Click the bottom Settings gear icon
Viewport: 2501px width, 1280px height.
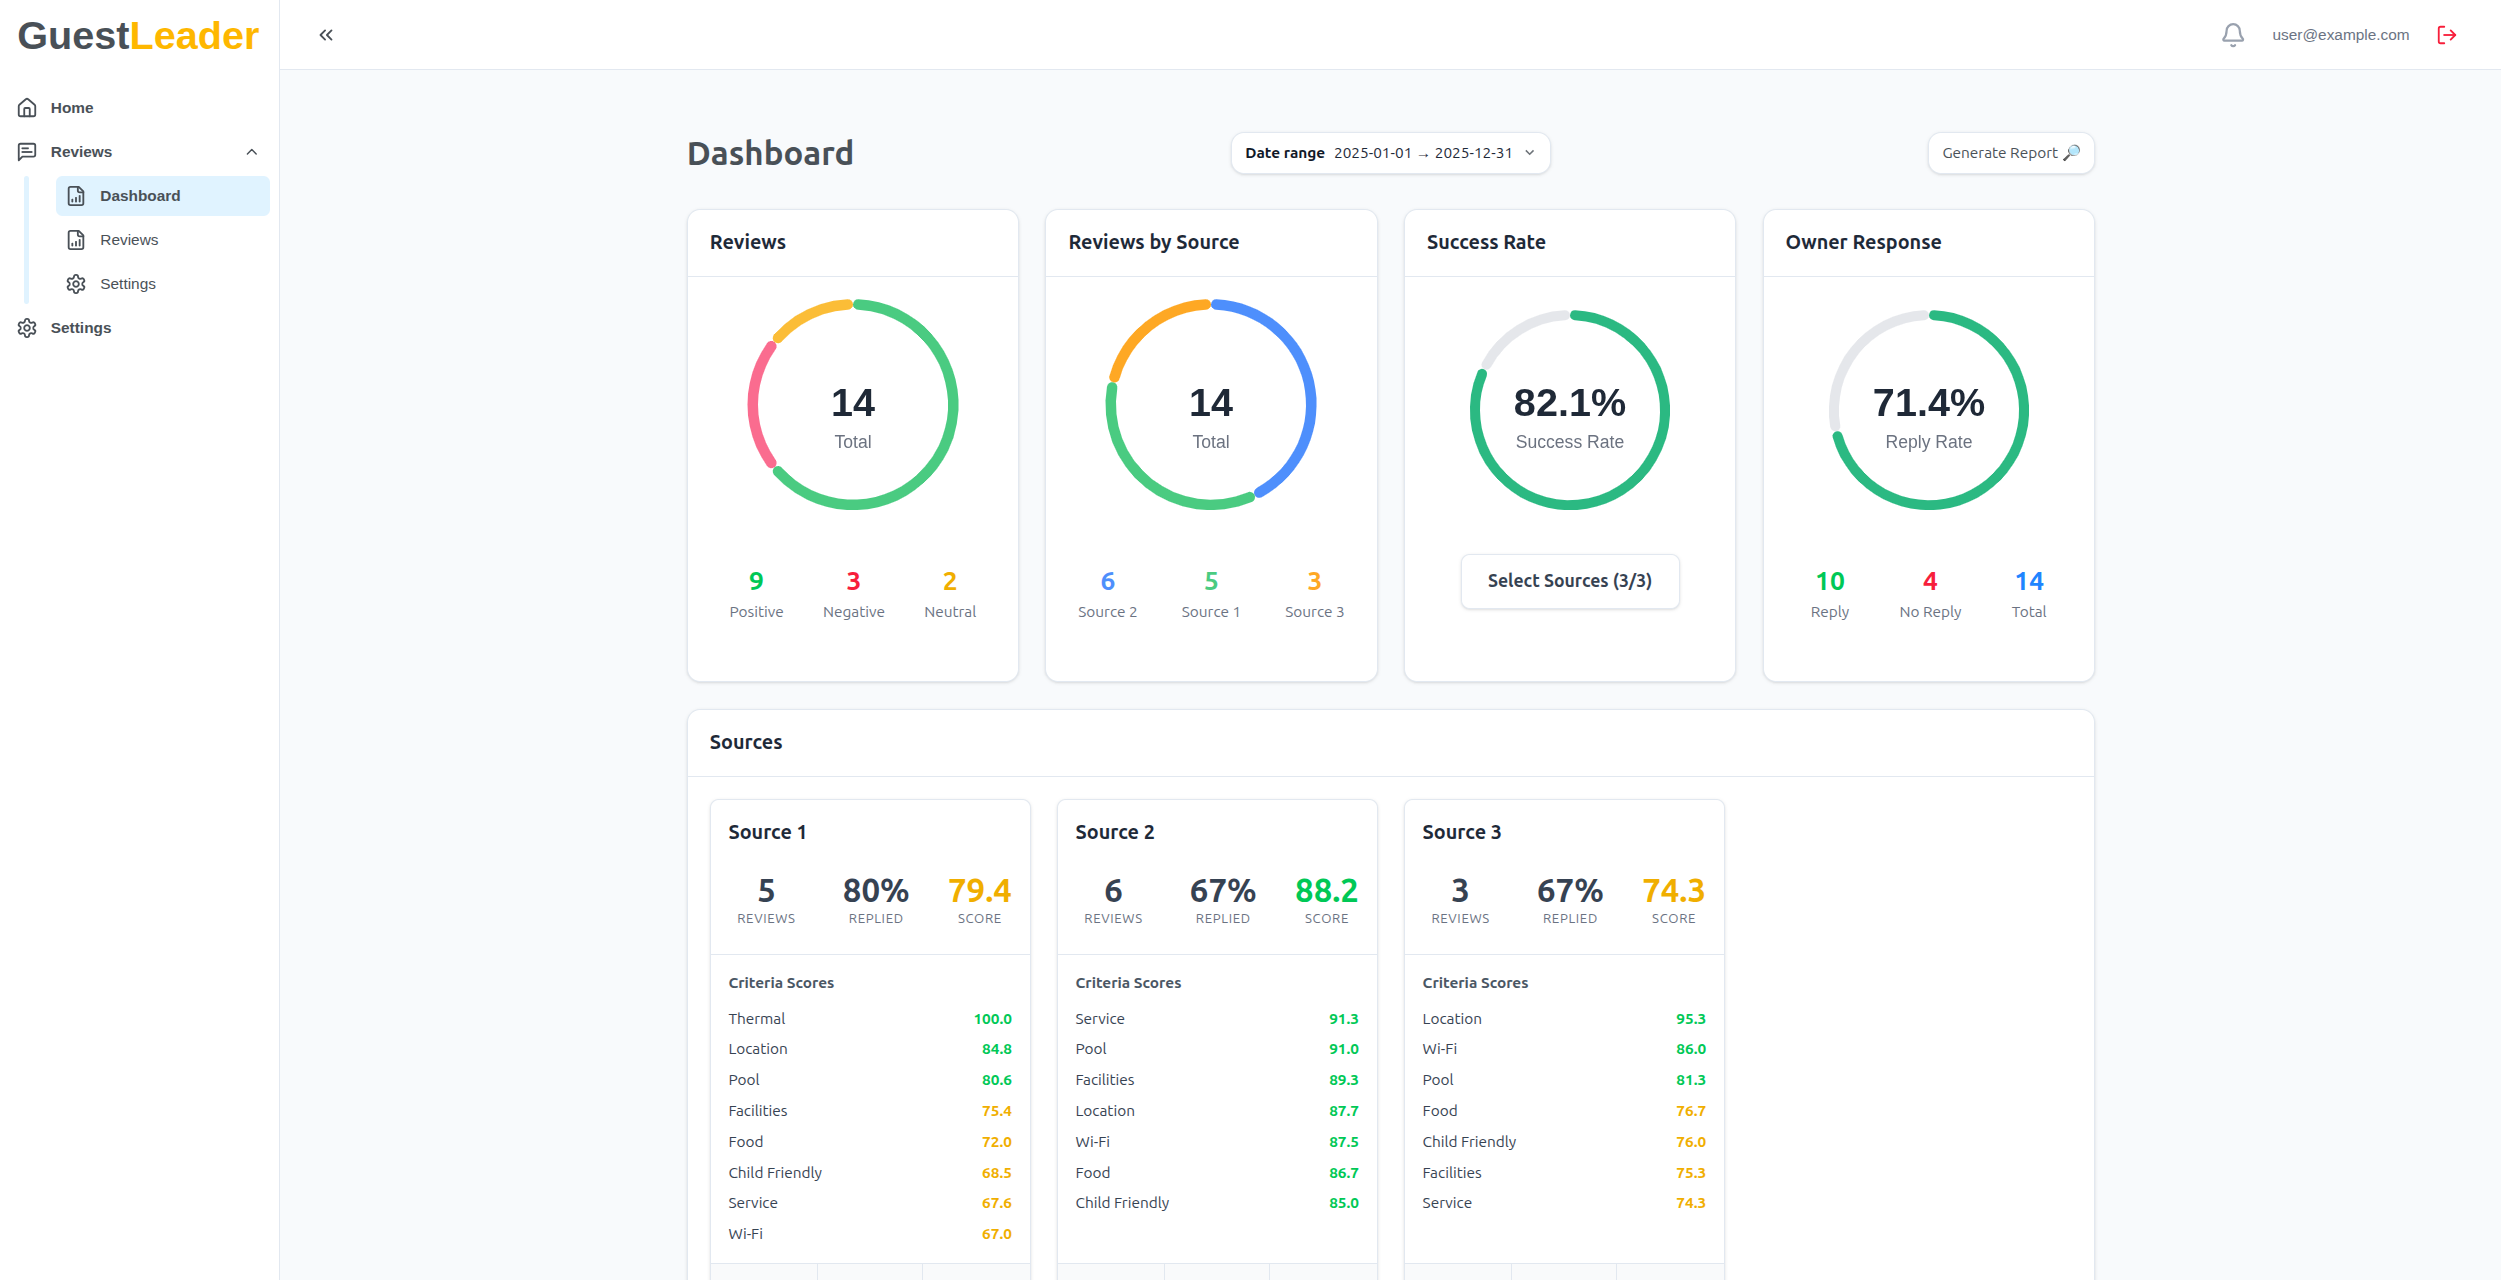[27, 328]
